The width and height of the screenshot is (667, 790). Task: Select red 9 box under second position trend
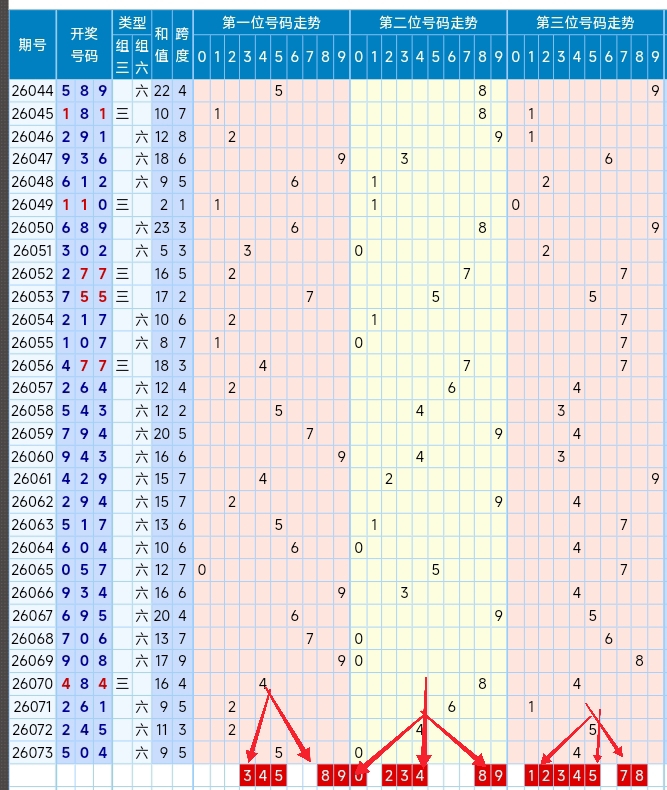[x=498, y=775]
